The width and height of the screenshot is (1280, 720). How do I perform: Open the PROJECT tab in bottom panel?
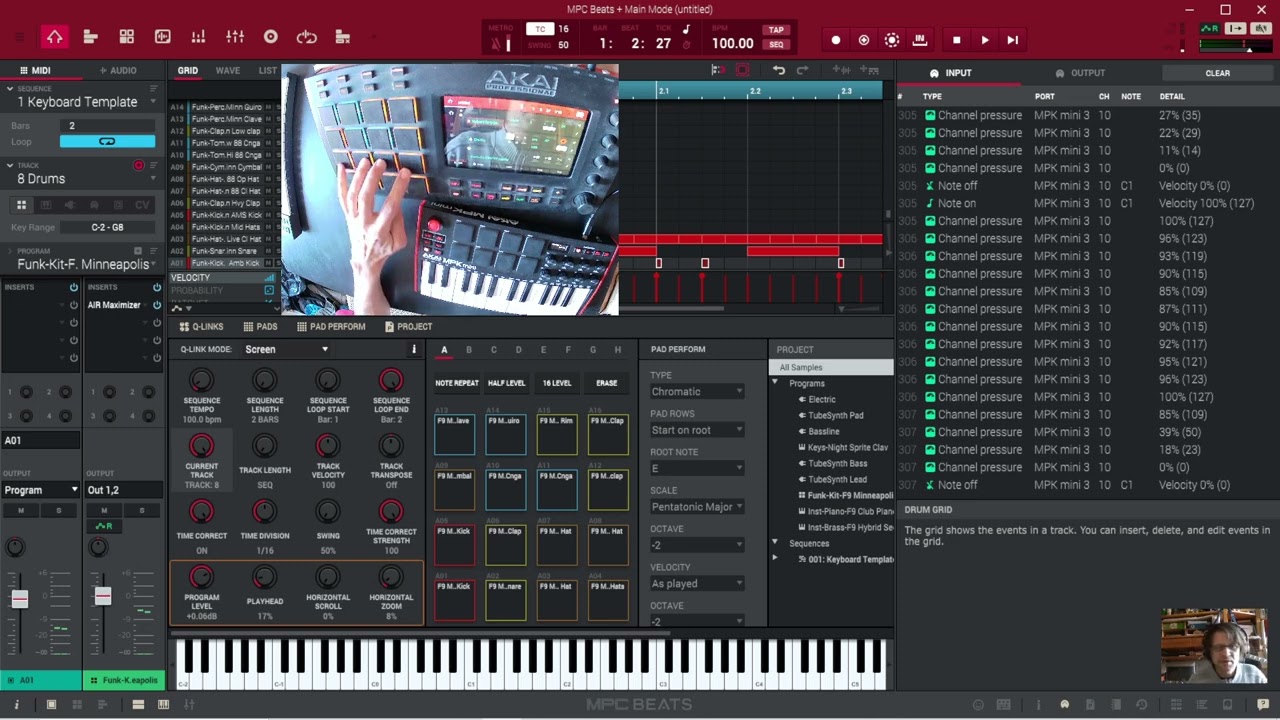tap(407, 327)
